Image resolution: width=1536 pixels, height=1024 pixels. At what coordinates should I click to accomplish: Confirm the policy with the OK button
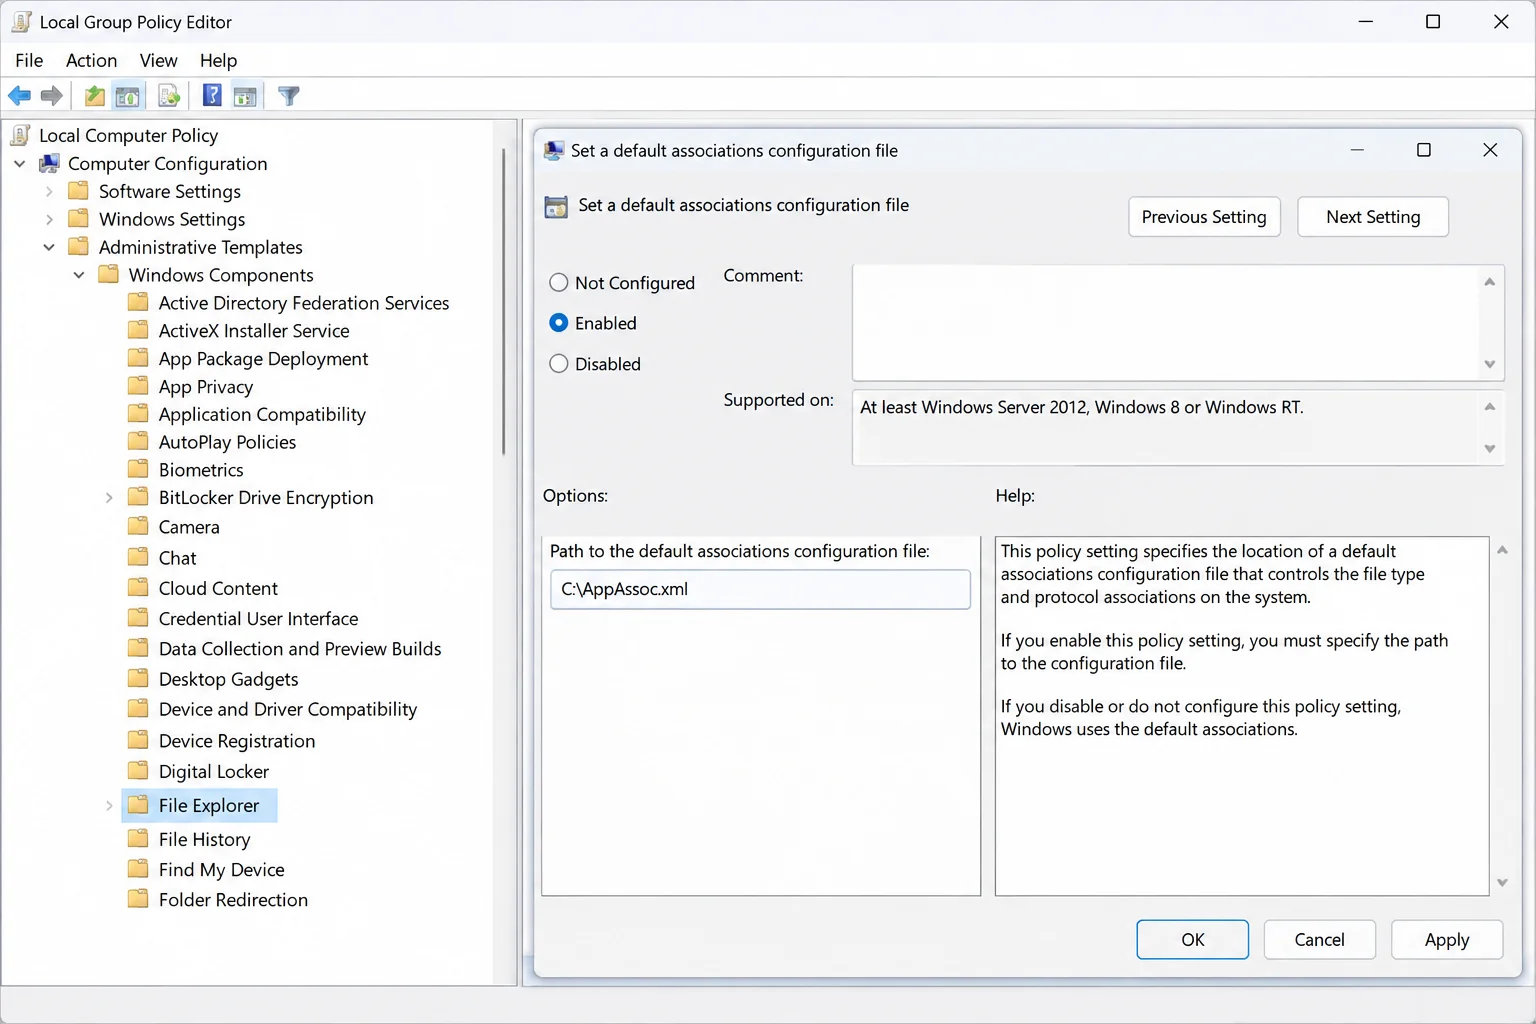1192,939
